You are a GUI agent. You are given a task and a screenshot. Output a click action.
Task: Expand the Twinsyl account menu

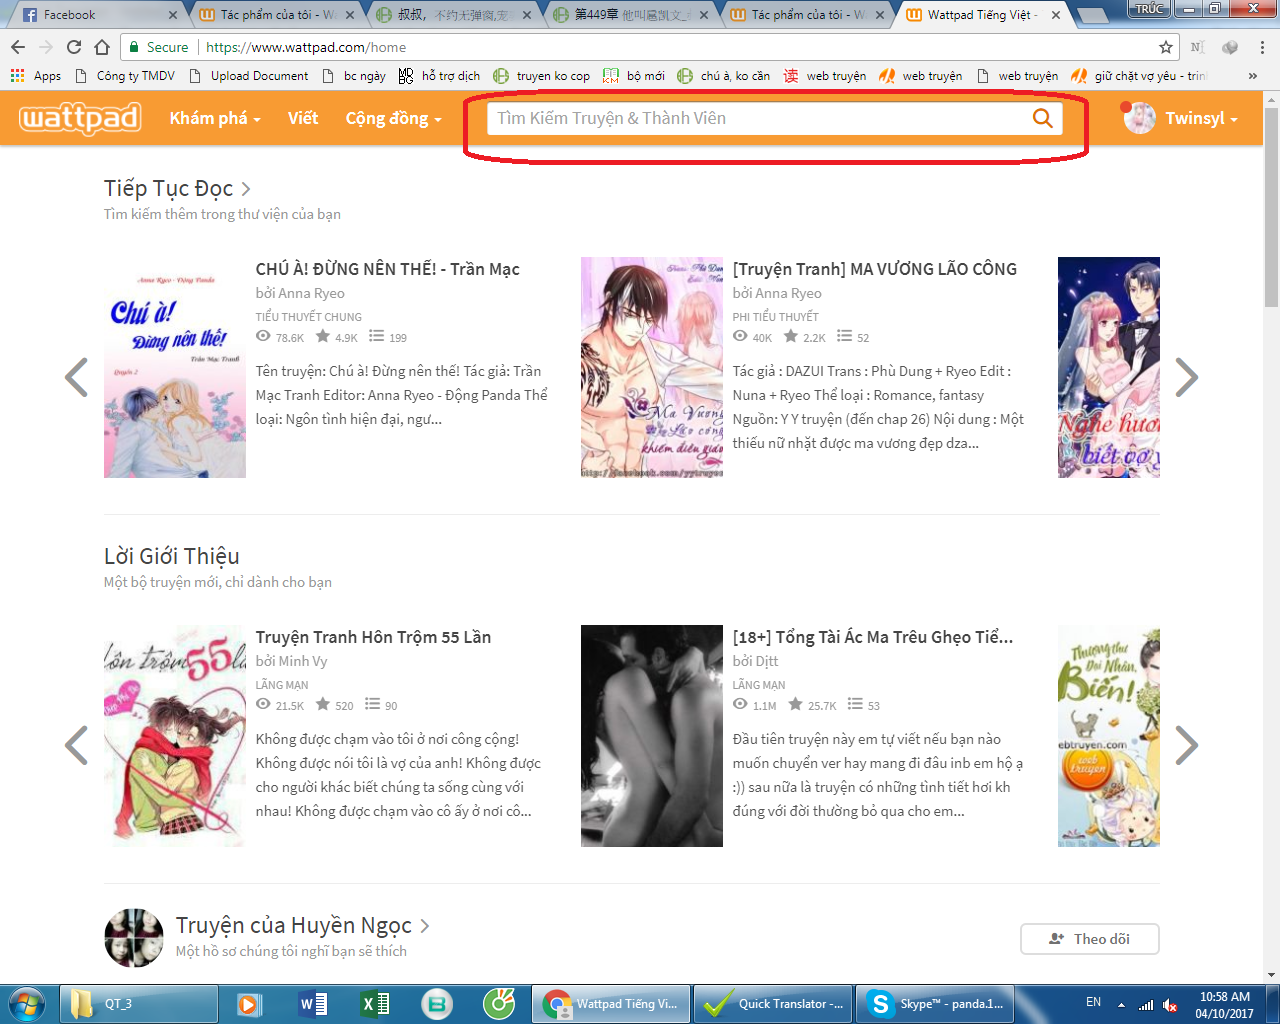click(1201, 118)
